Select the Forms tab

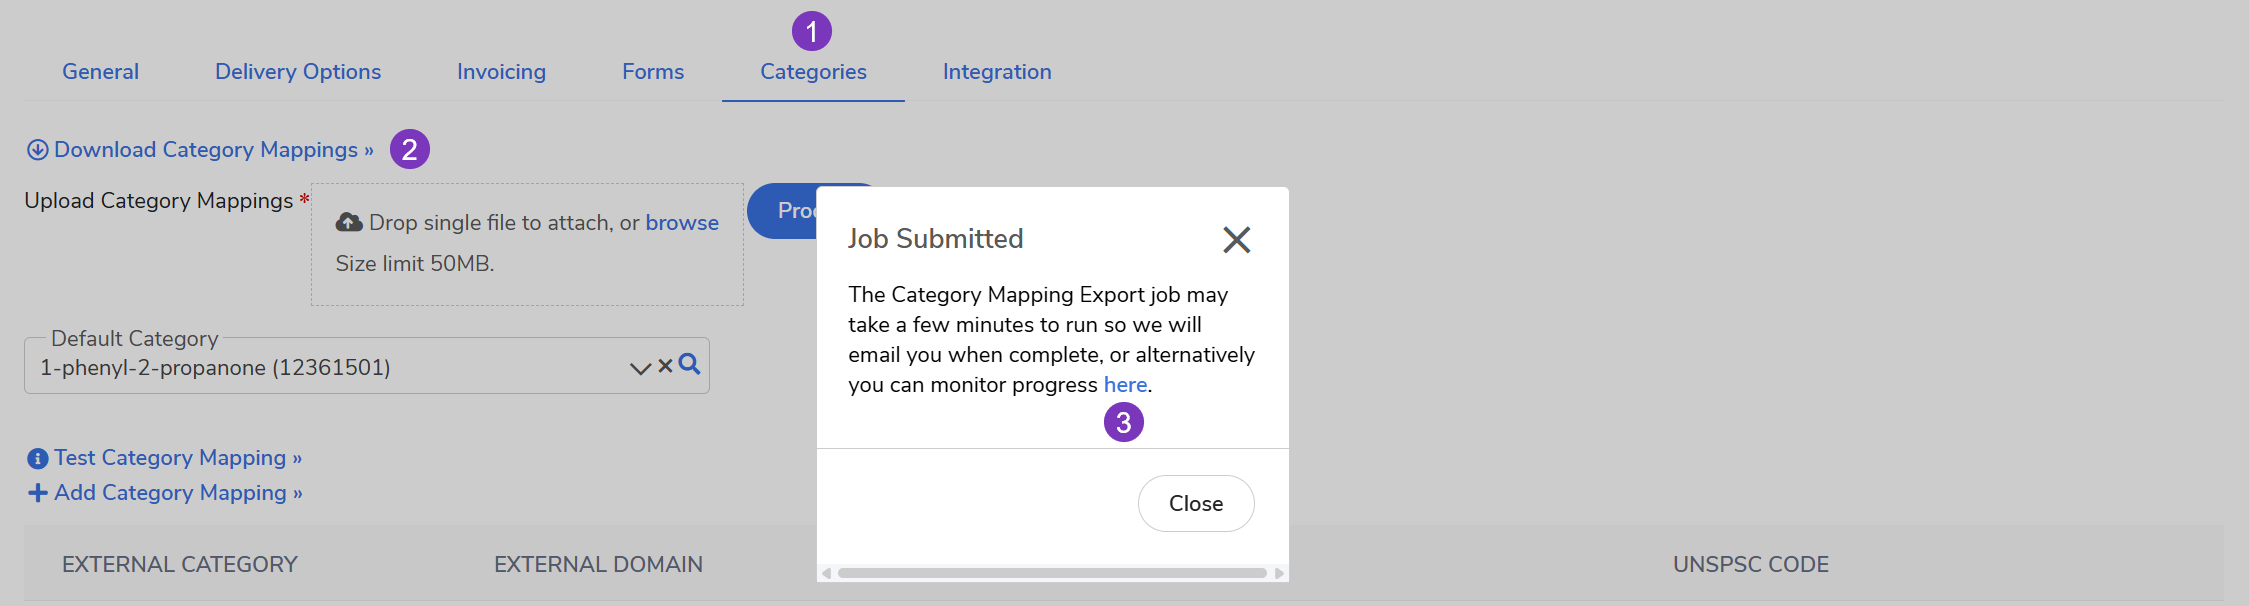click(653, 72)
